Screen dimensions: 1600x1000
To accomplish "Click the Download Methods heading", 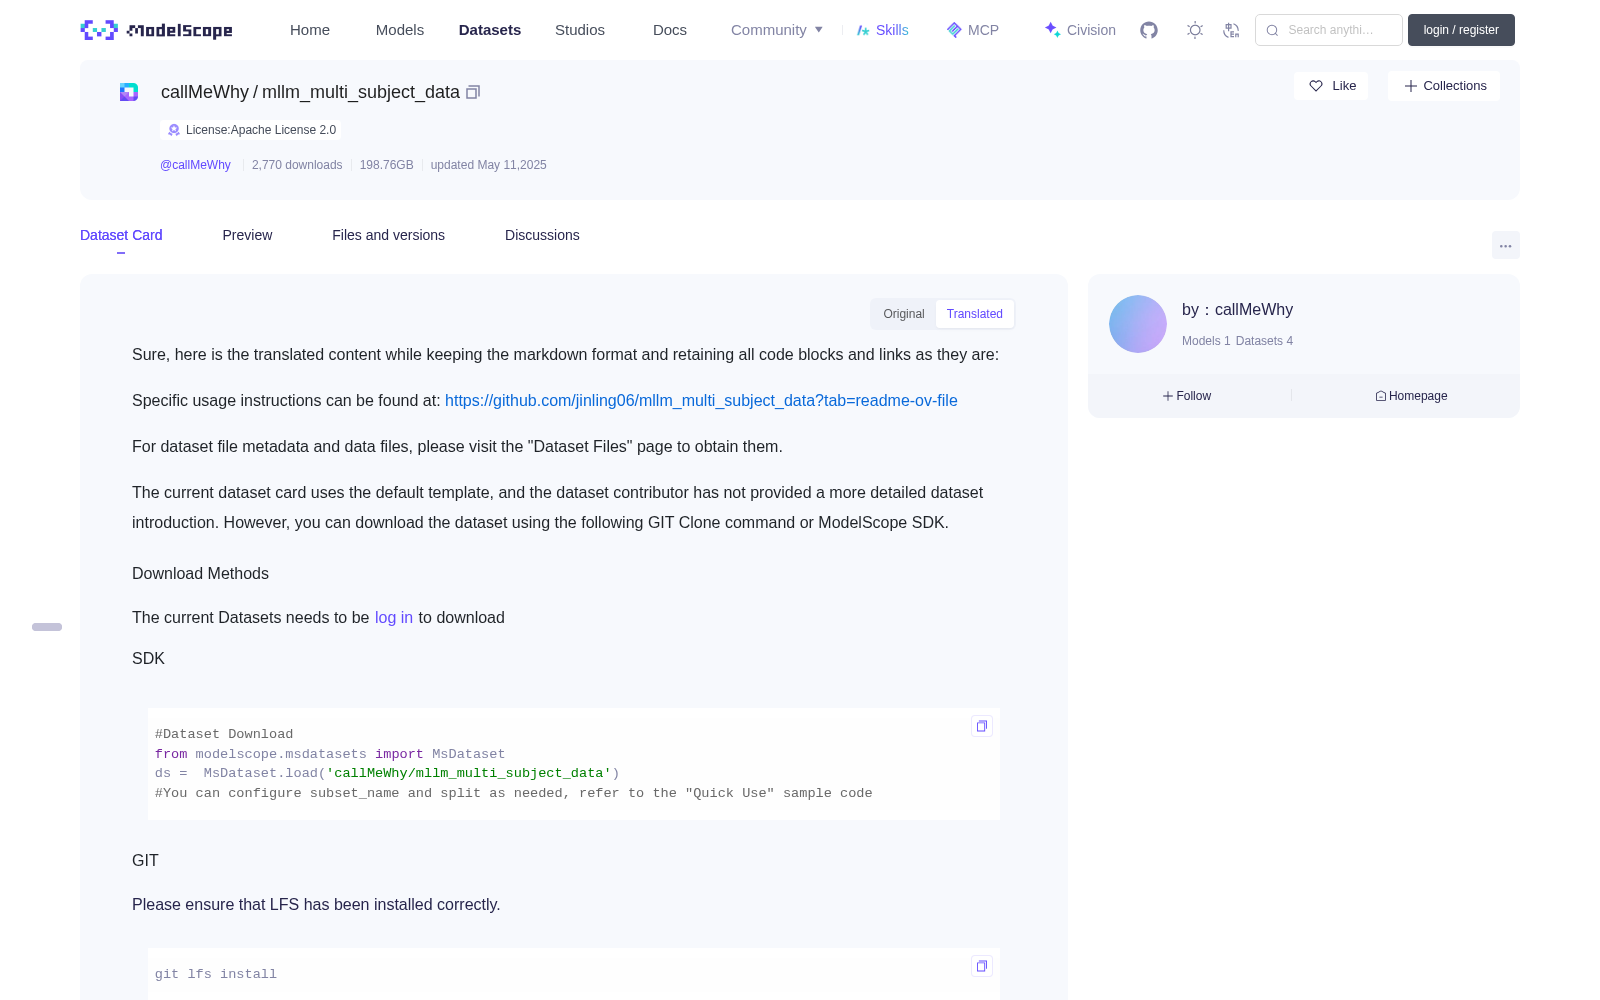I will point(200,574).
